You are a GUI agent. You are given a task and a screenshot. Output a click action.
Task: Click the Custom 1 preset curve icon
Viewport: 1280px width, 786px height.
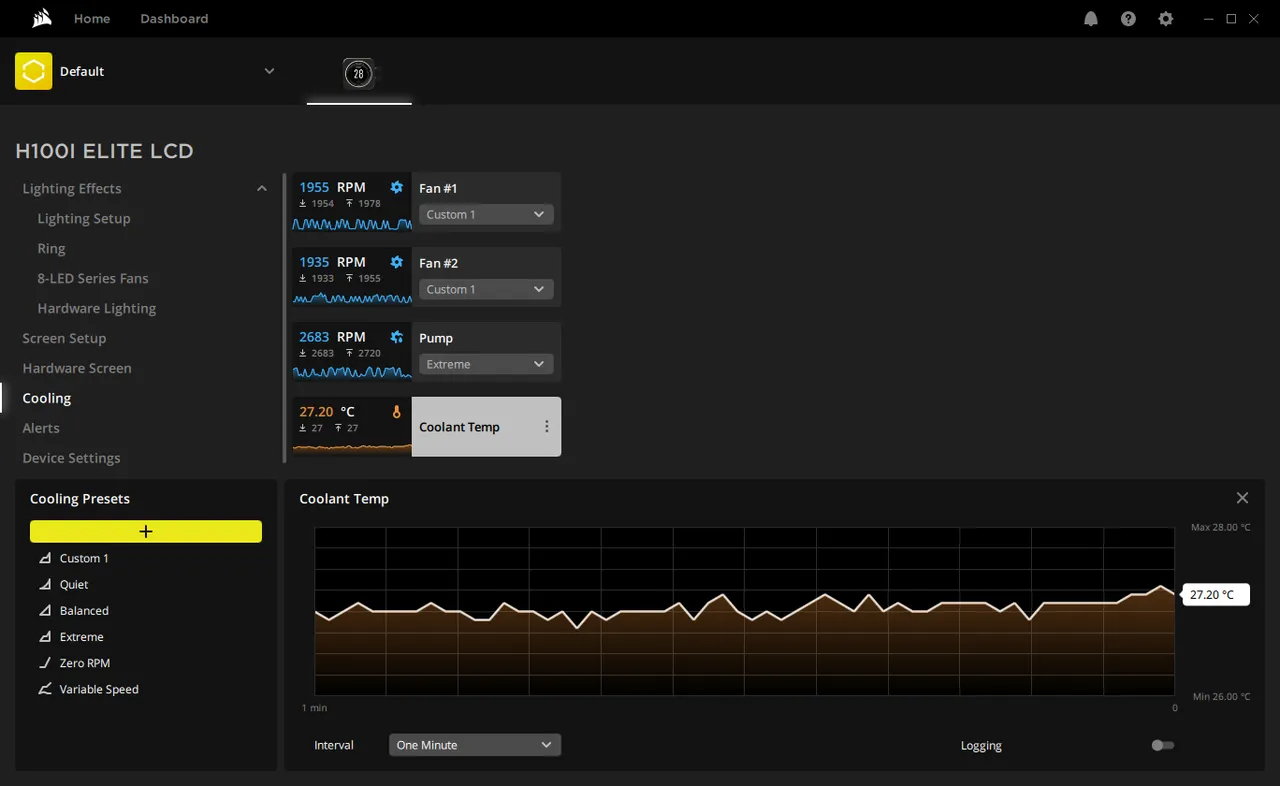tap(45, 558)
